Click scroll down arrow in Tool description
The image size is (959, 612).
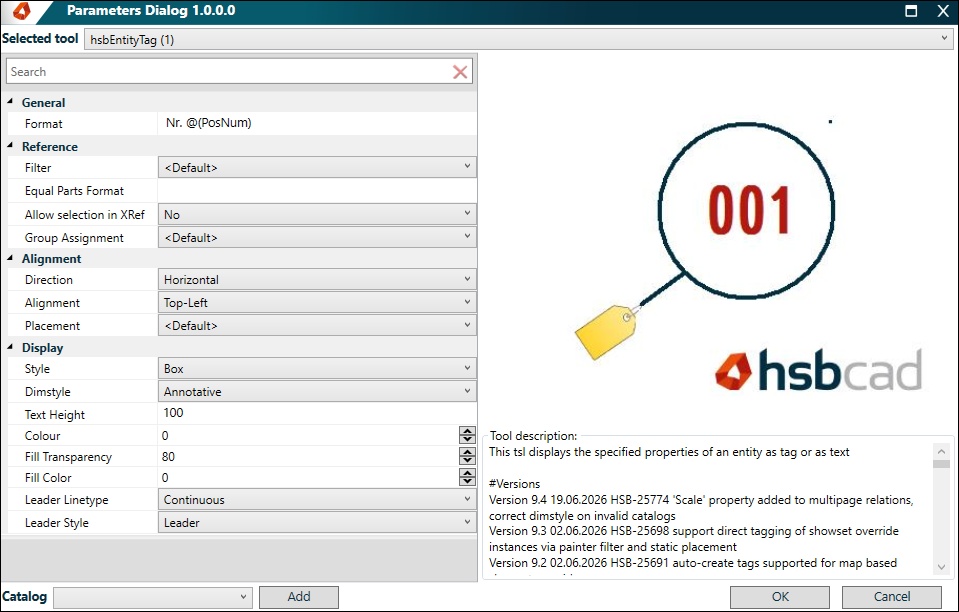coord(941,567)
